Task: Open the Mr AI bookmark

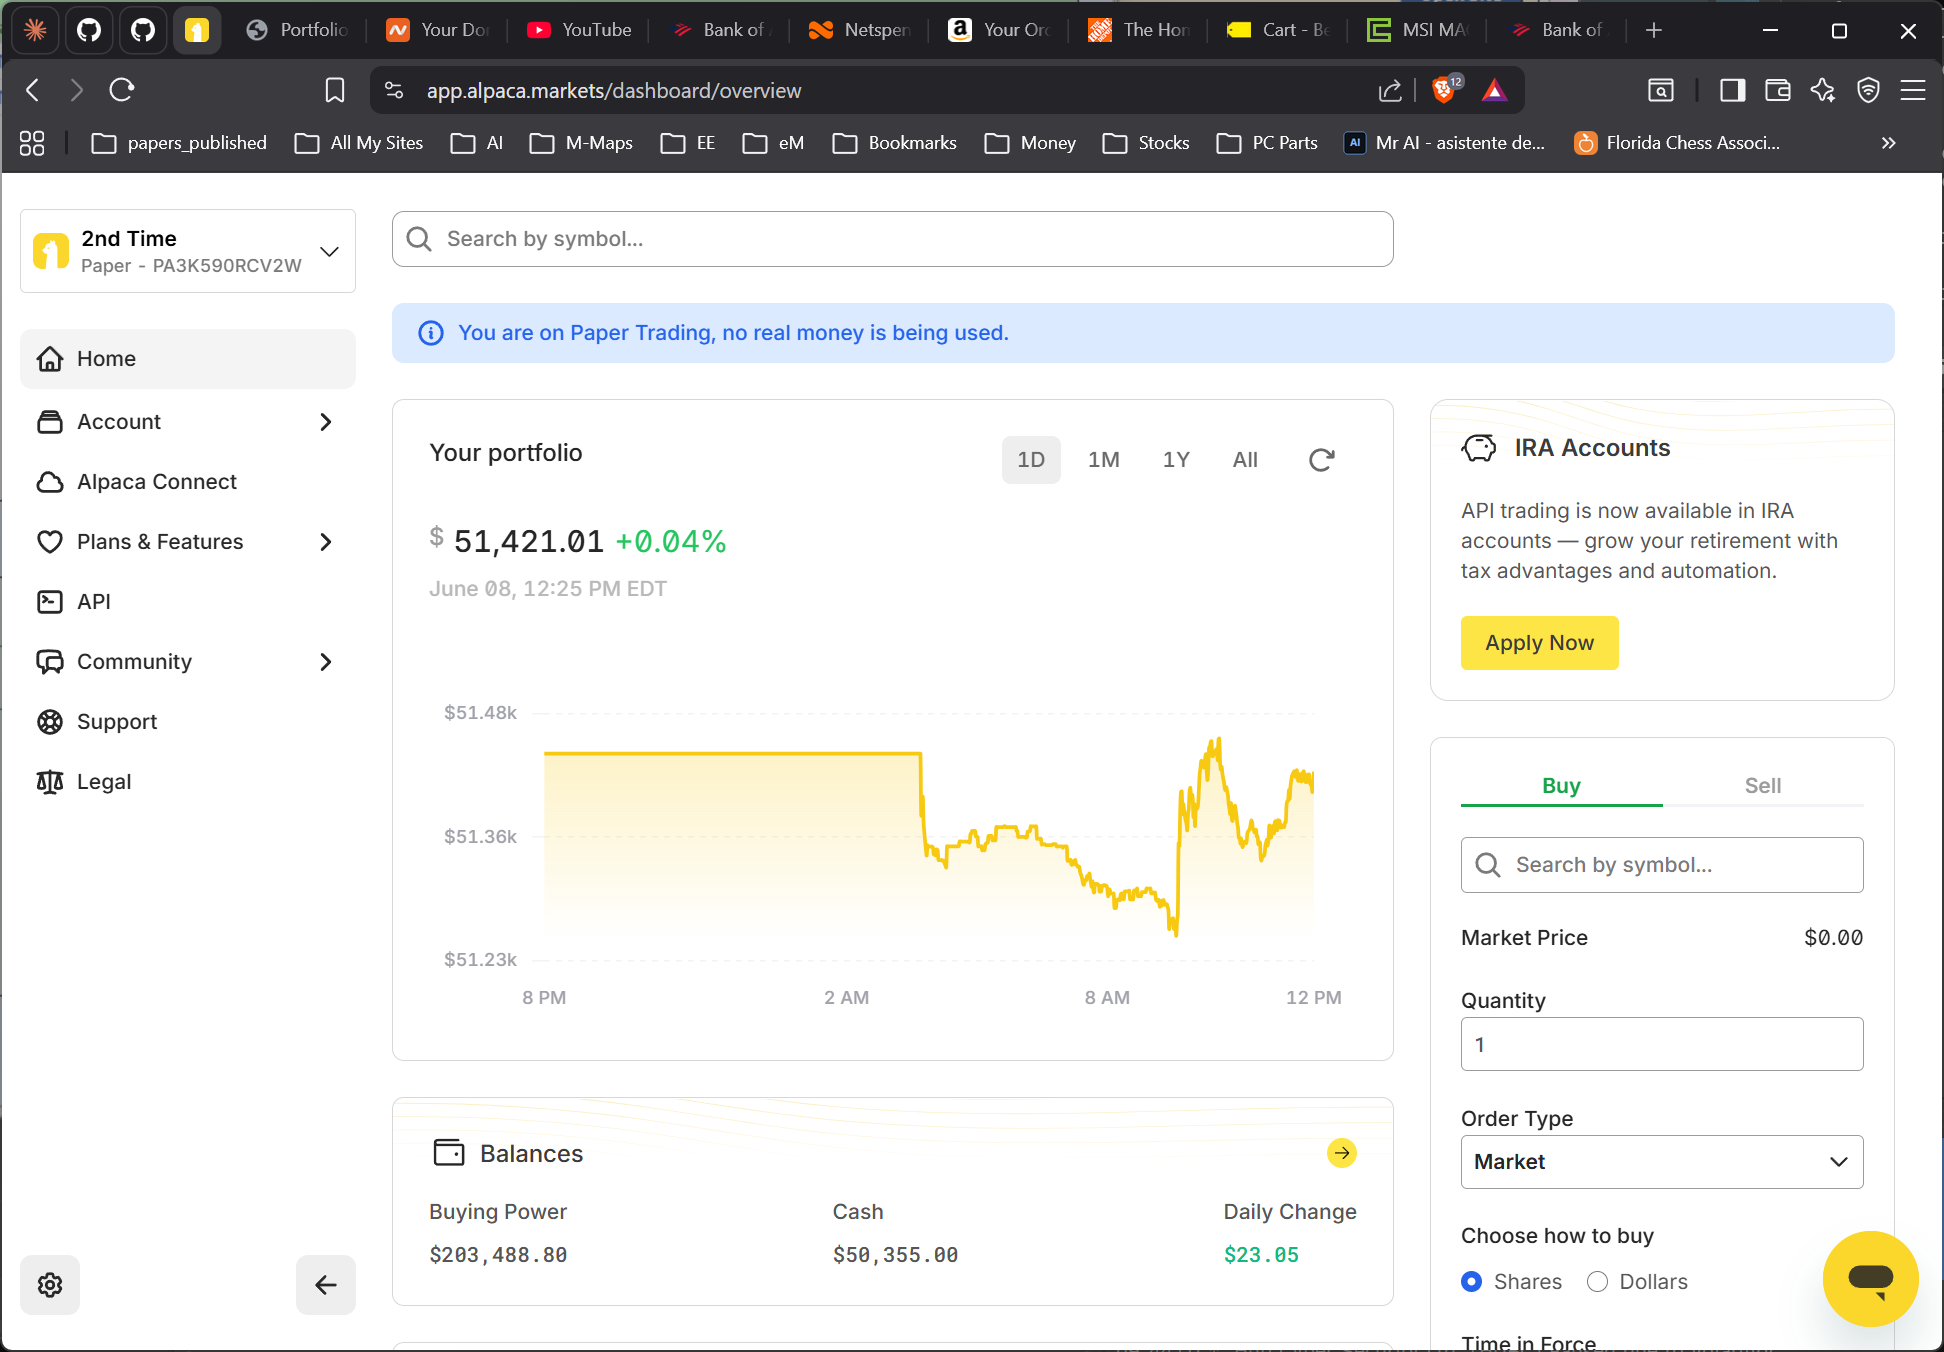Action: coord(1445,143)
